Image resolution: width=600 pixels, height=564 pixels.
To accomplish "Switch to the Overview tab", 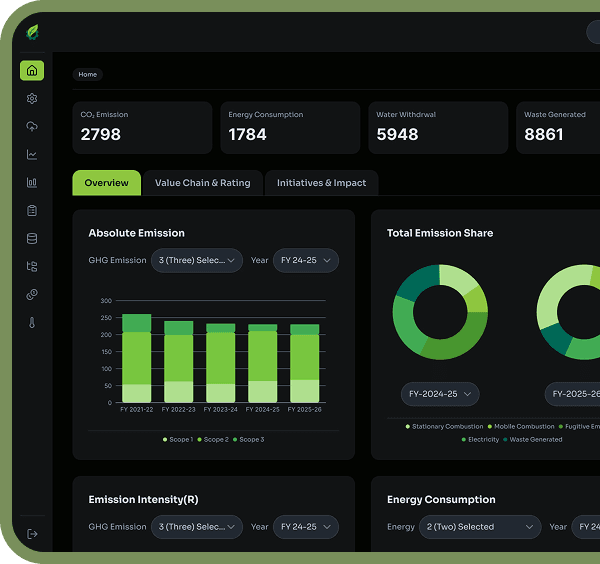I will coord(106,183).
